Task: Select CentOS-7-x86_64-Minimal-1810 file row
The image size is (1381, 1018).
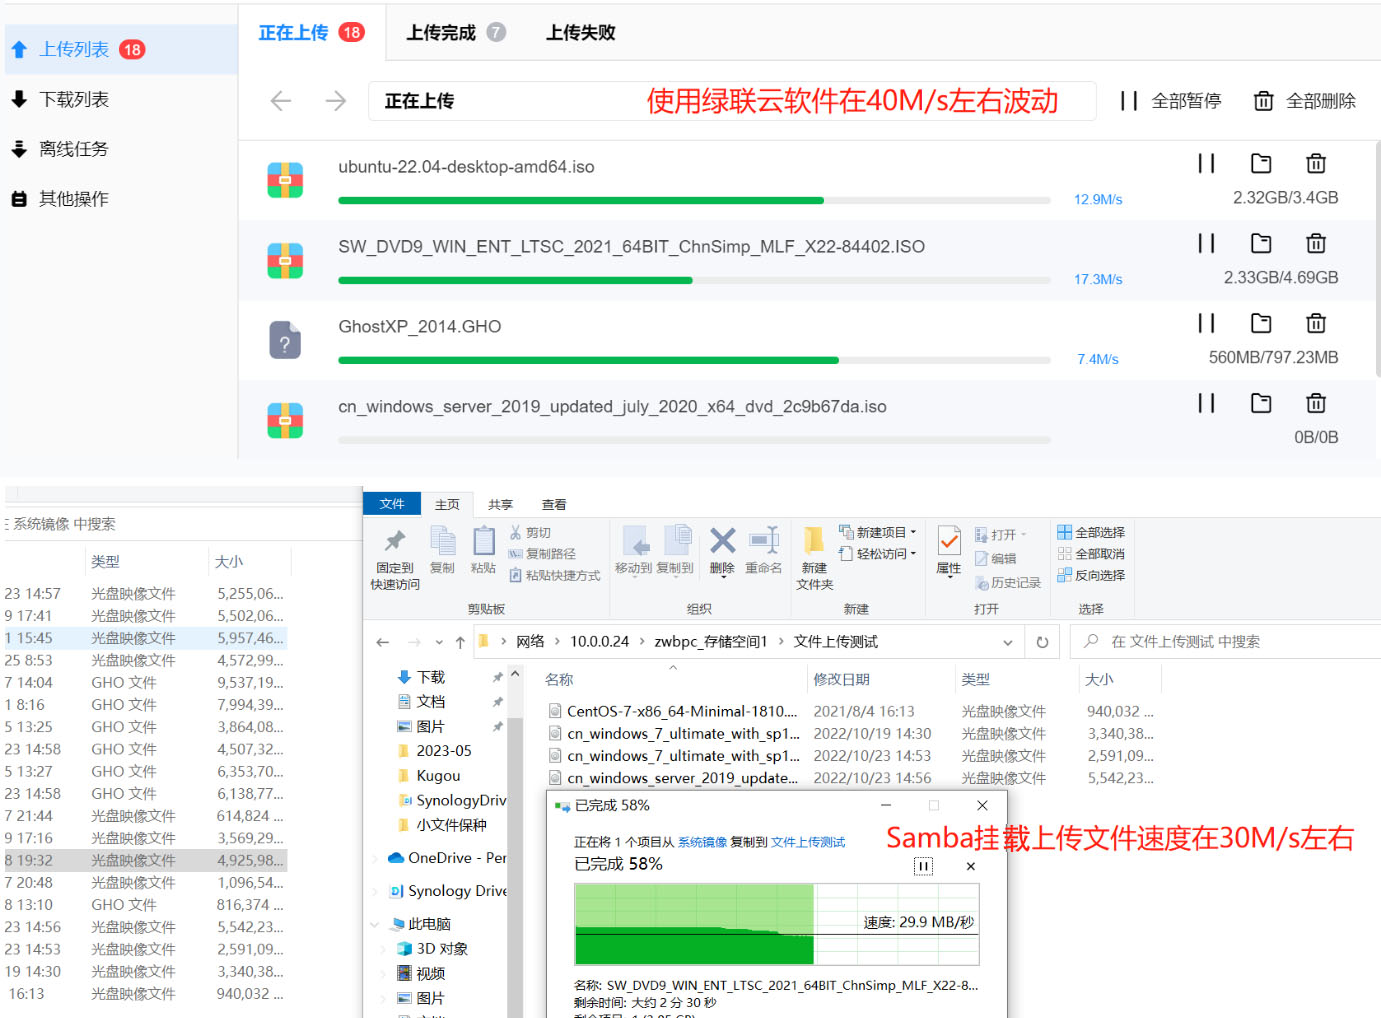Action: pyautogui.click(x=850, y=712)
